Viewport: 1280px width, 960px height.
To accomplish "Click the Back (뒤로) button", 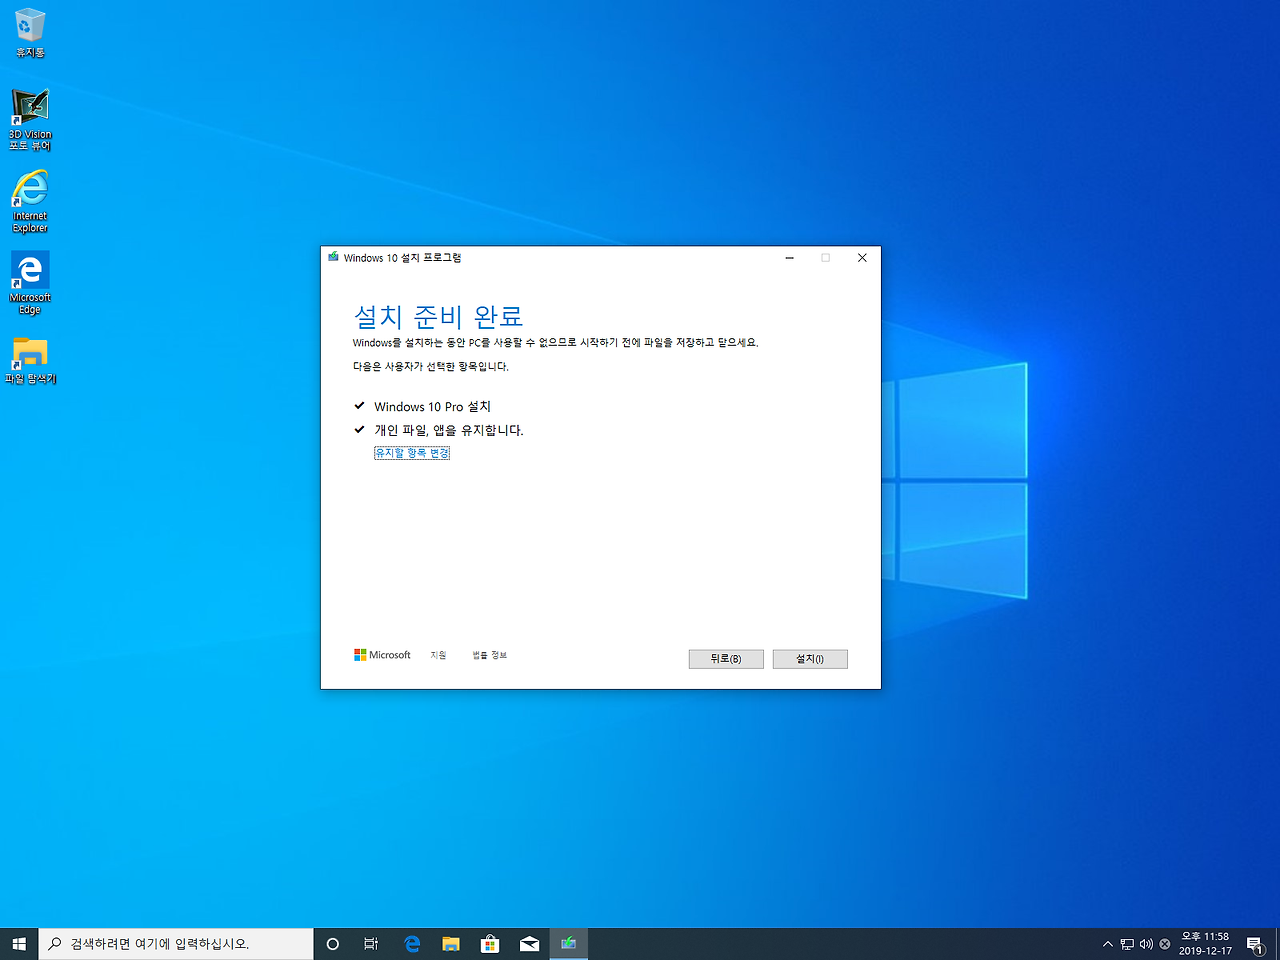I will point(726,659).
